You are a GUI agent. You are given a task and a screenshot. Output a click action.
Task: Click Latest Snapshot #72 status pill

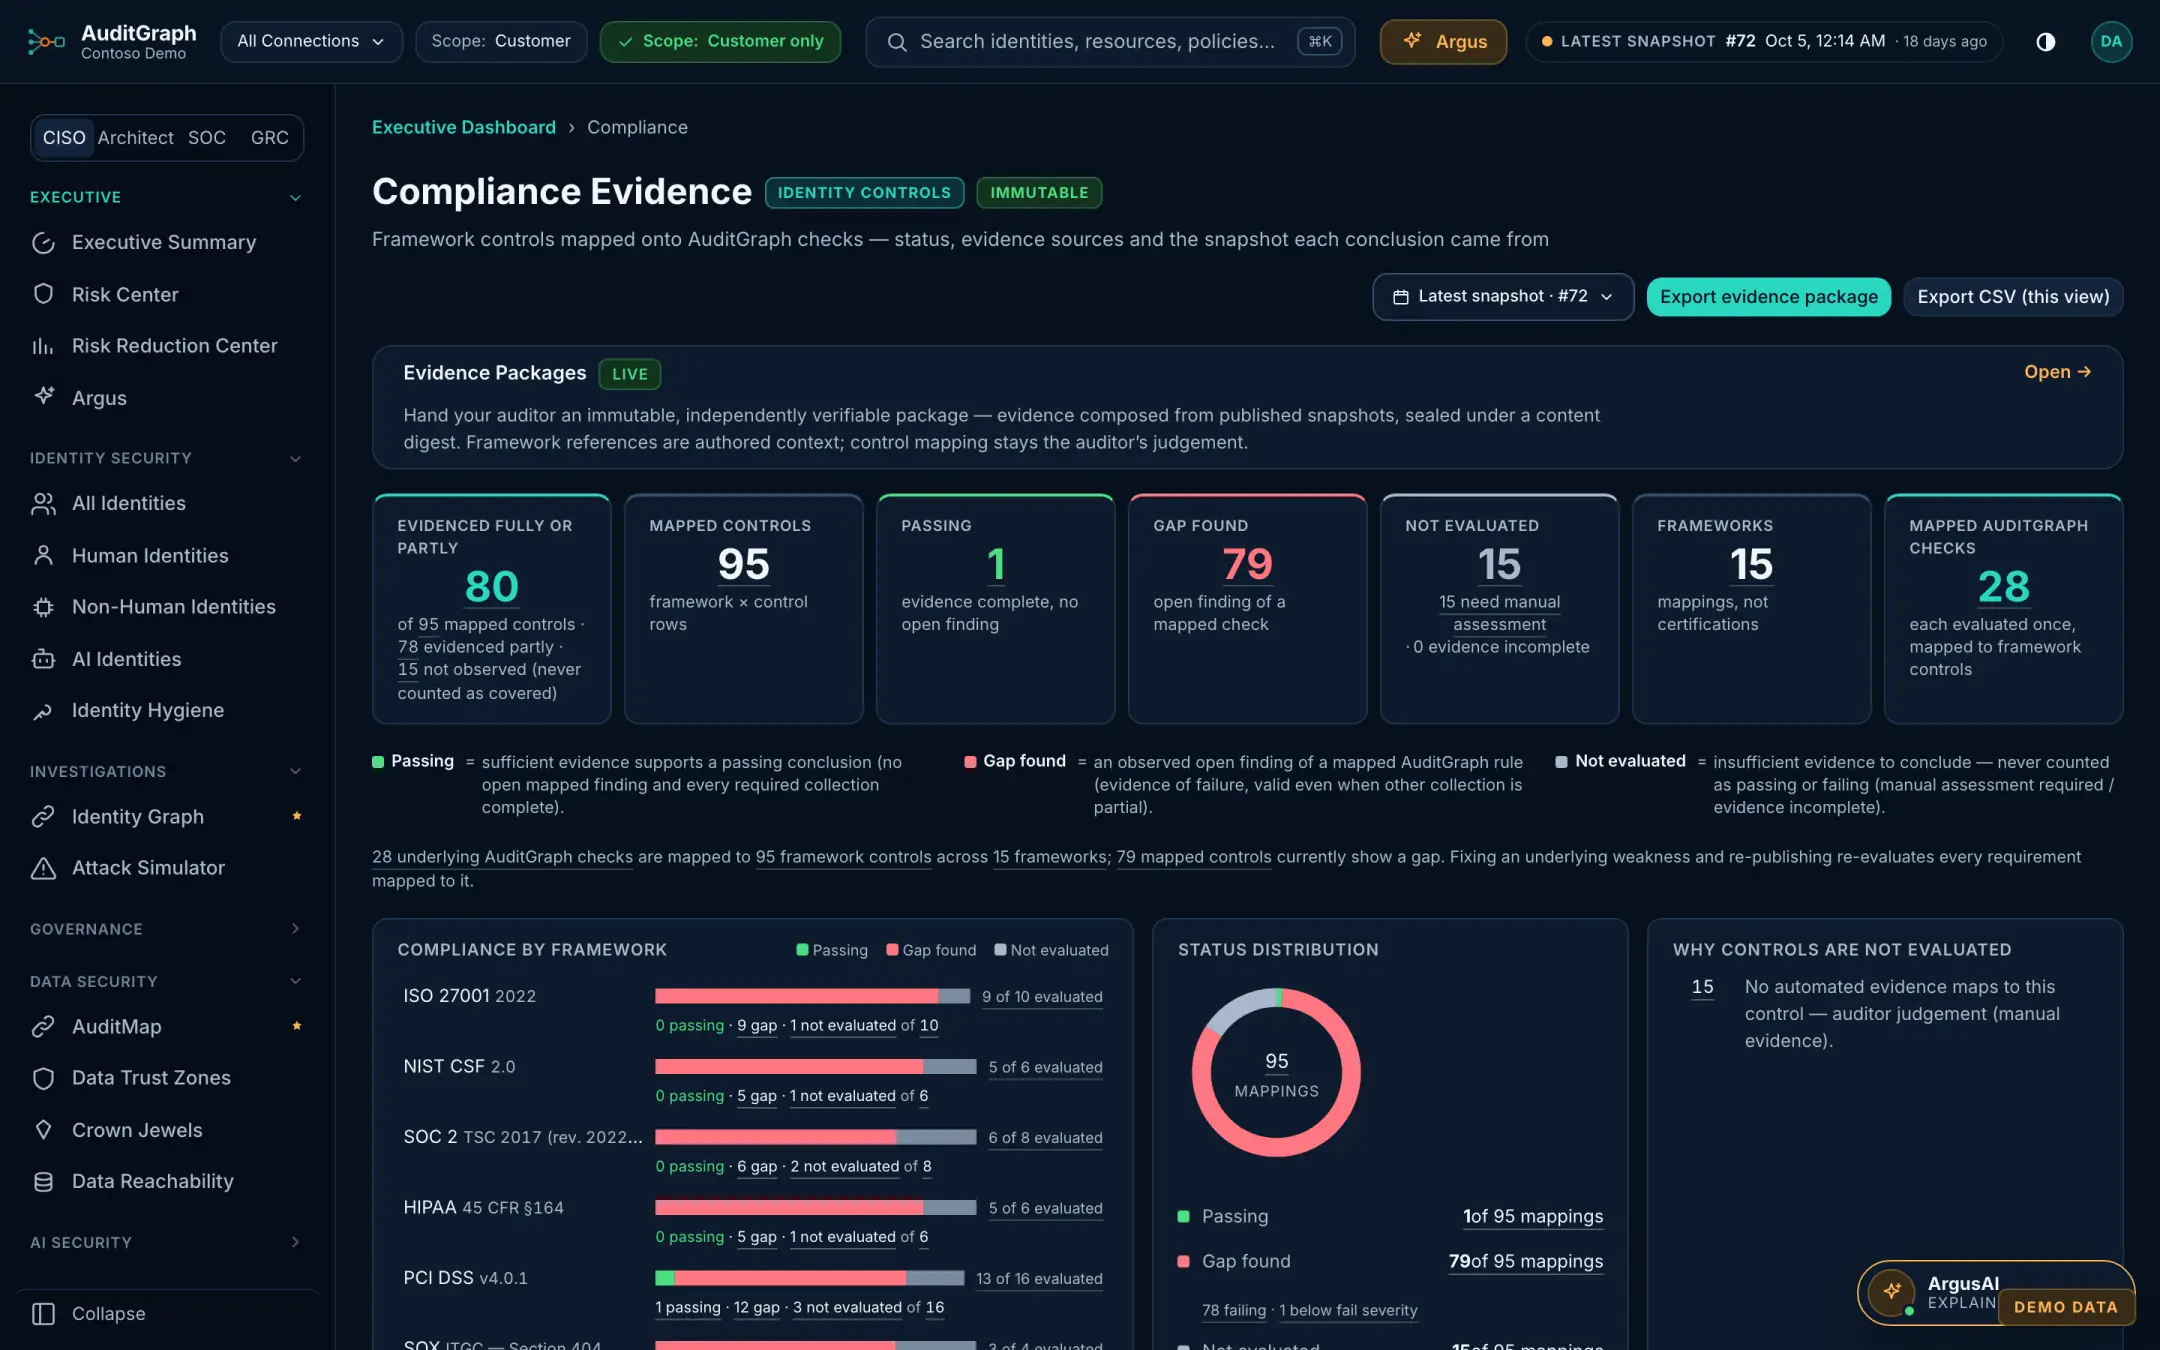(x=1764, y=41)
